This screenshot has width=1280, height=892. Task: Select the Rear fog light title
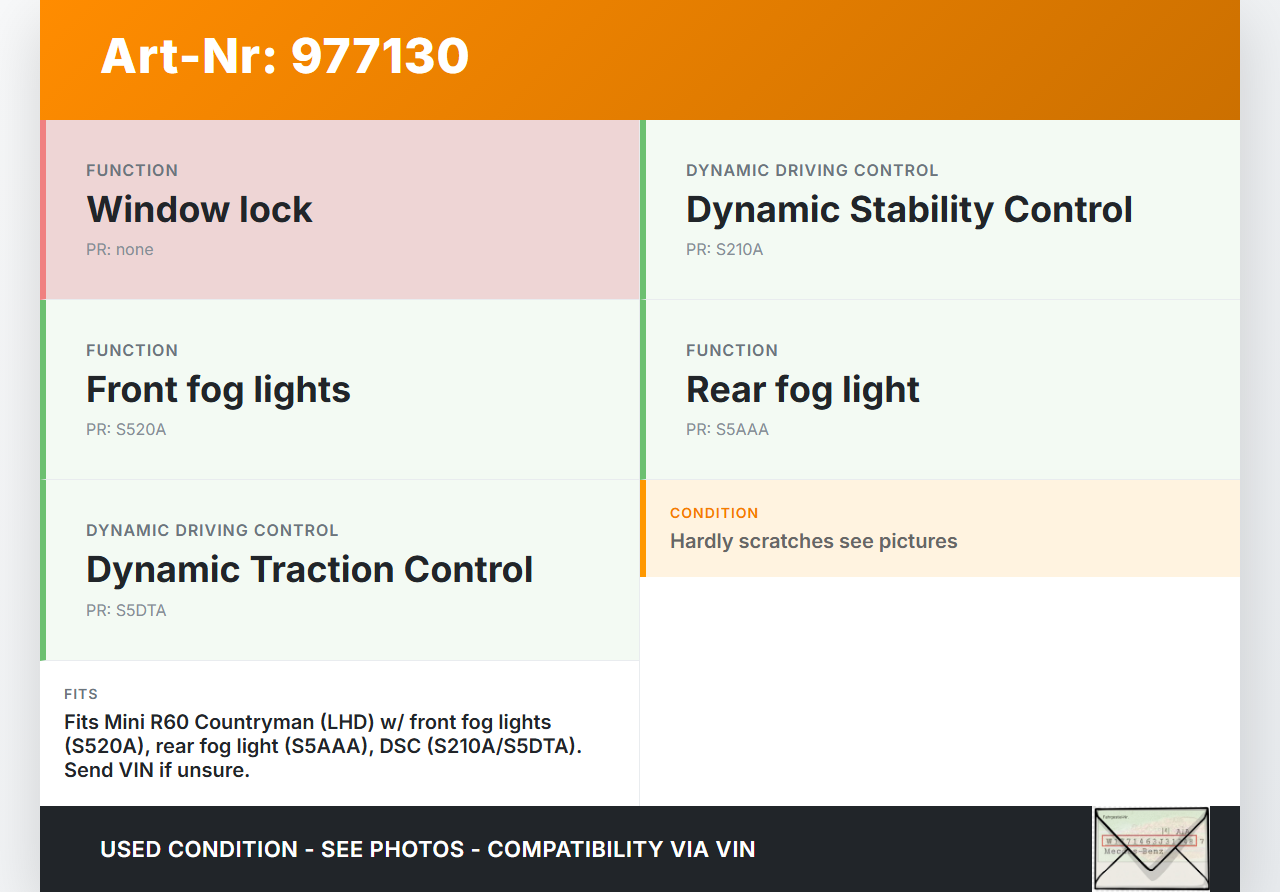click(802, 390)
